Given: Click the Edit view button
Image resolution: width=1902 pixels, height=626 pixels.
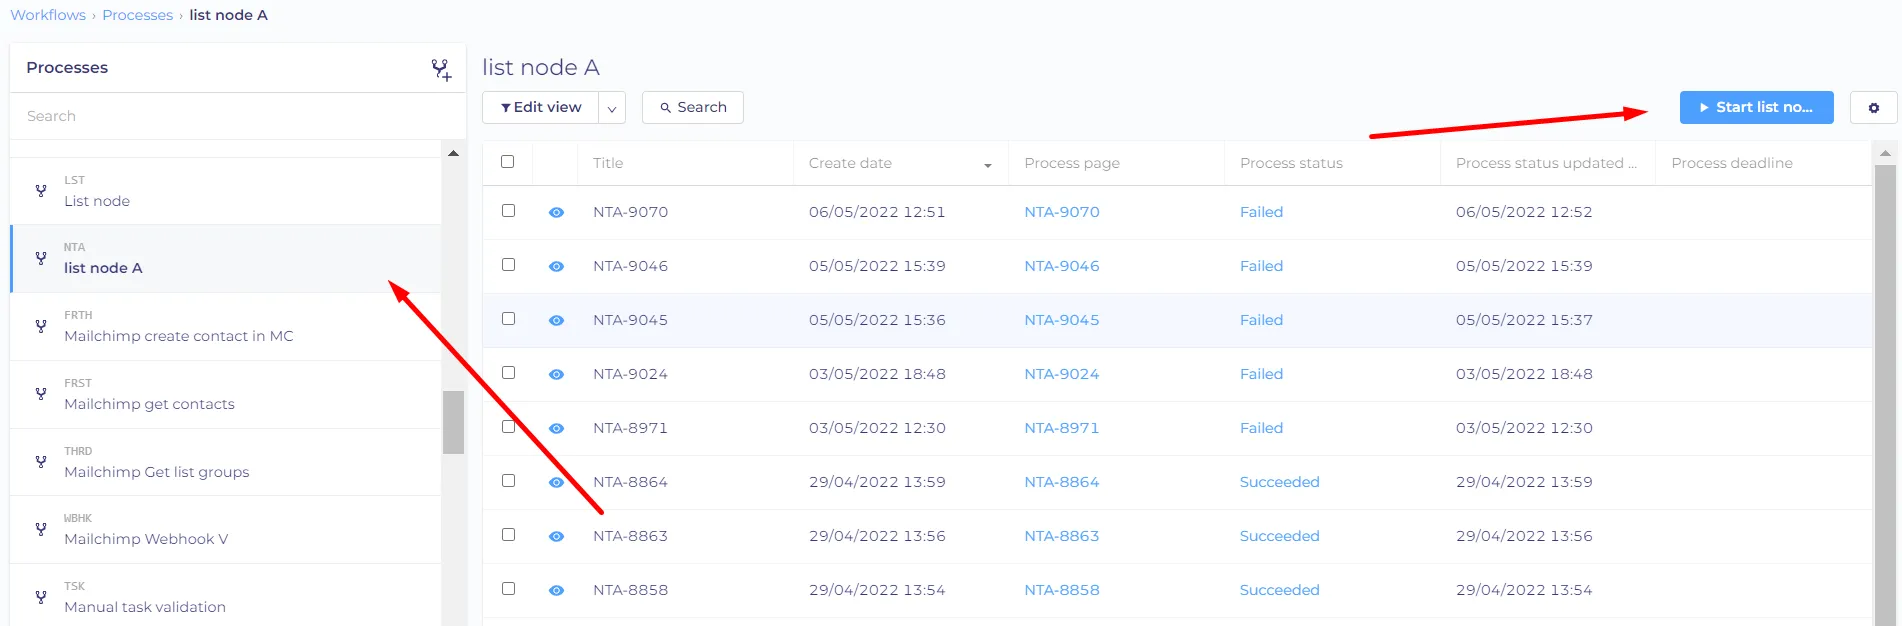Looking at the screenshot, I should pyautogui.click(x=541, y=107).
